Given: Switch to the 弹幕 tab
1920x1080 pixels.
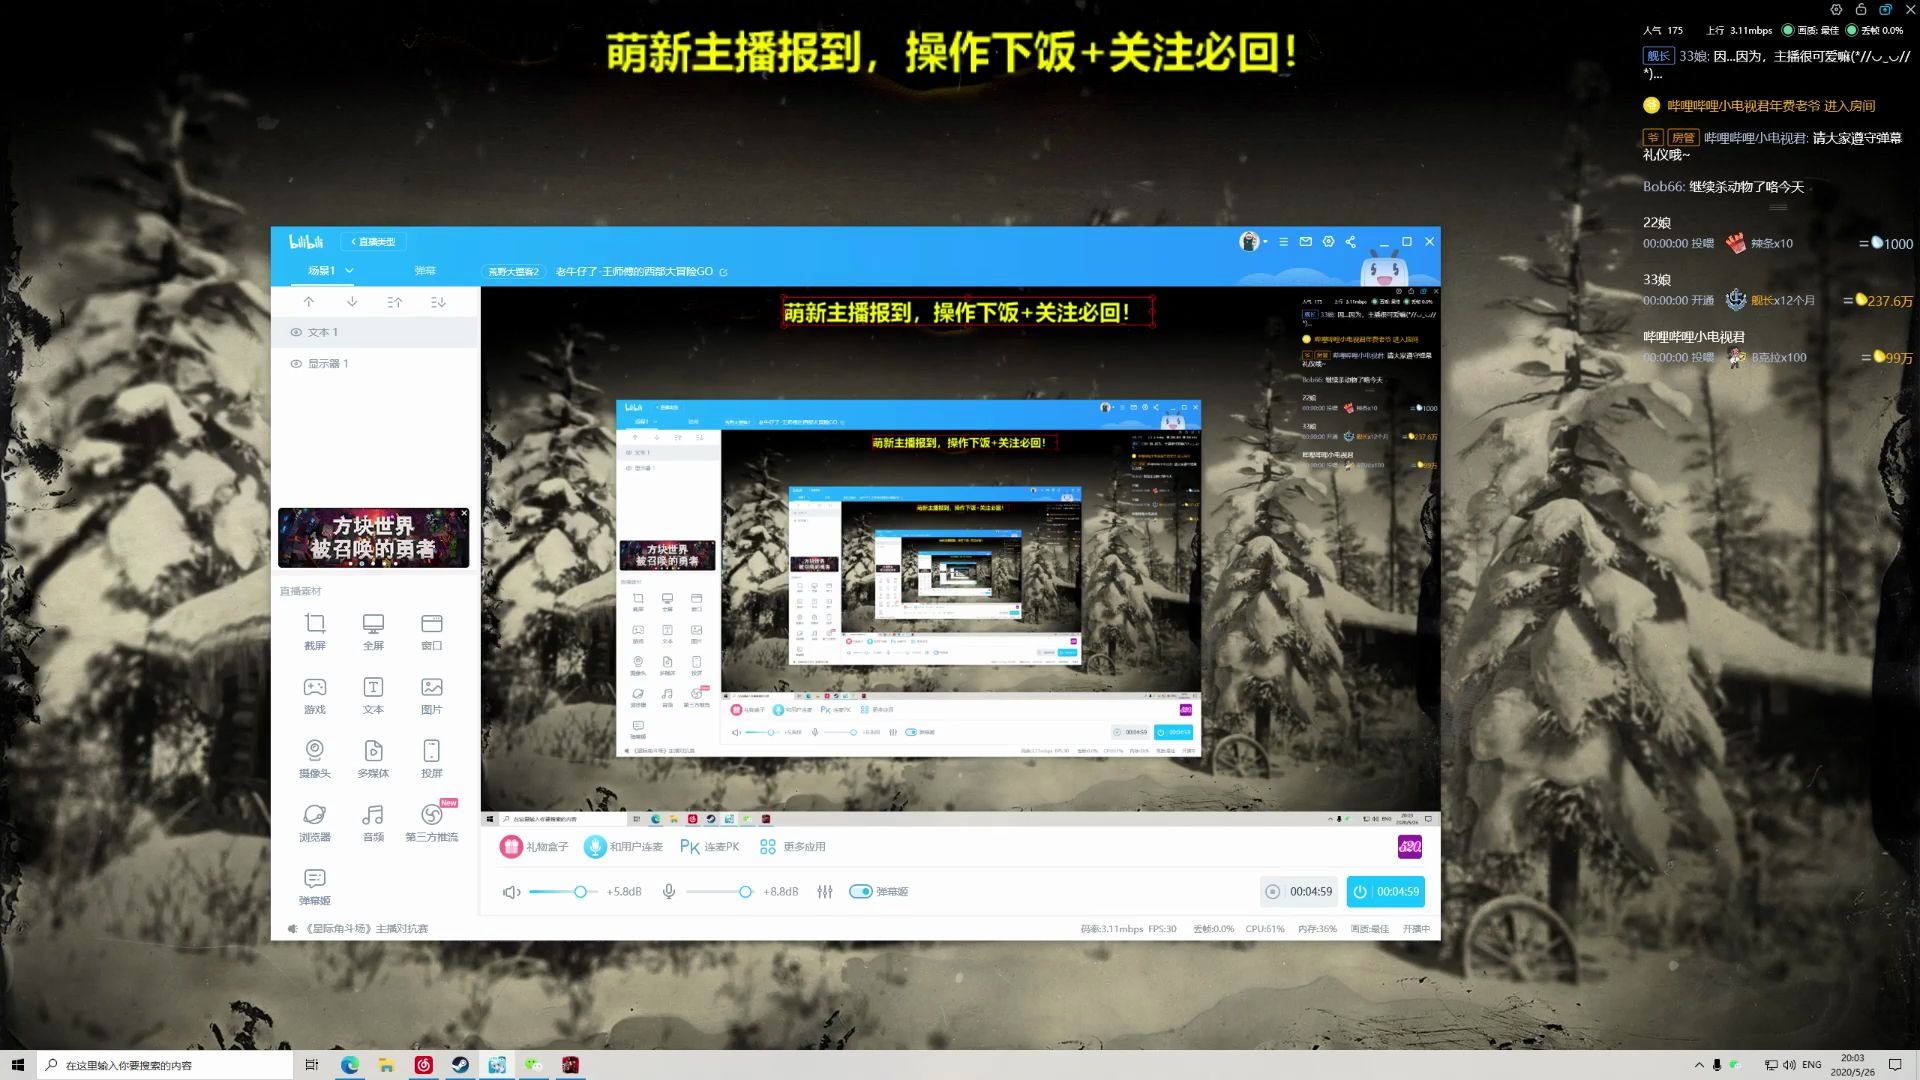Looking at the screenshot, I should pyautogui.click(x=426, y=270).
